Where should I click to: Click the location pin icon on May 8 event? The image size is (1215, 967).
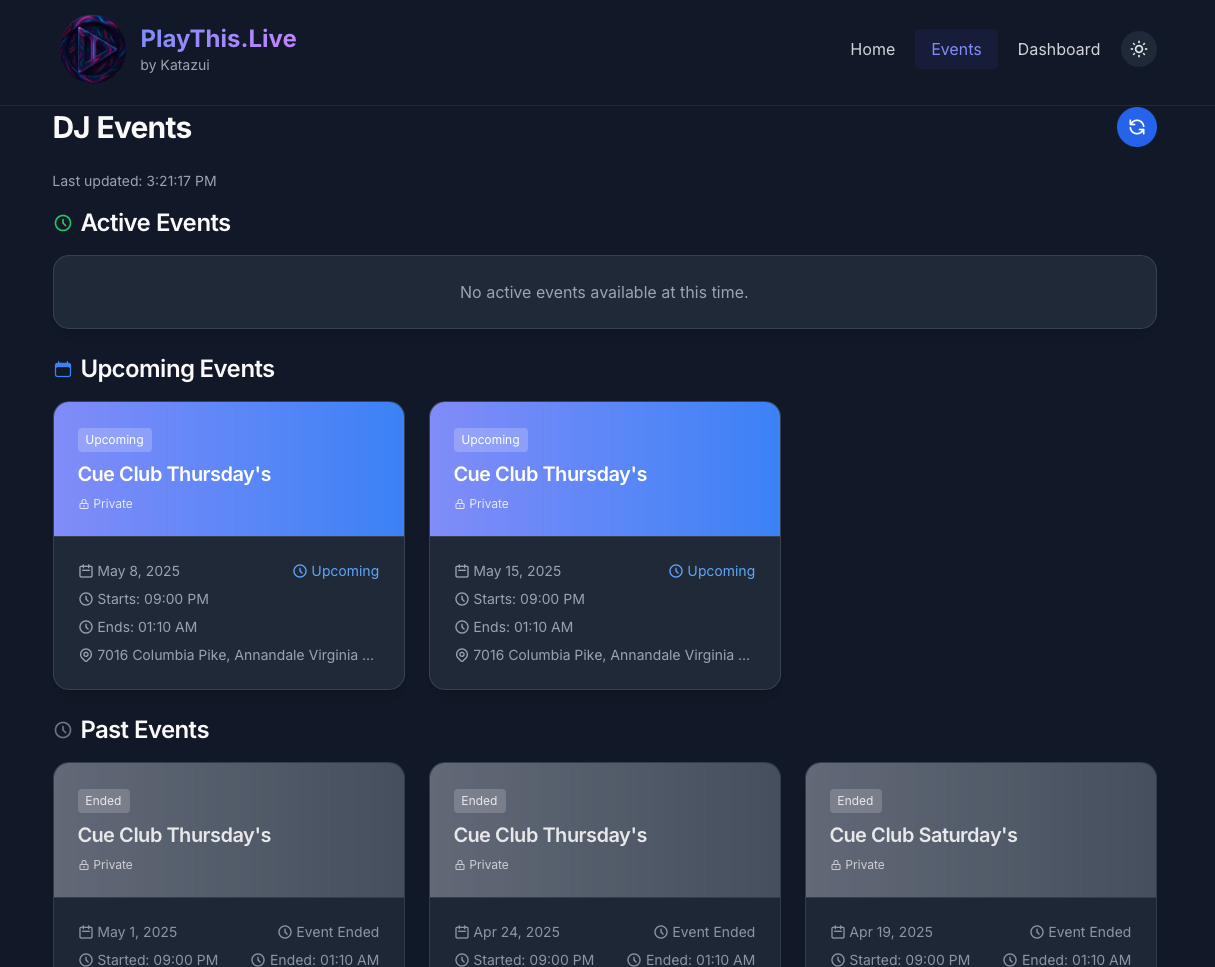[x=85, y=655]
